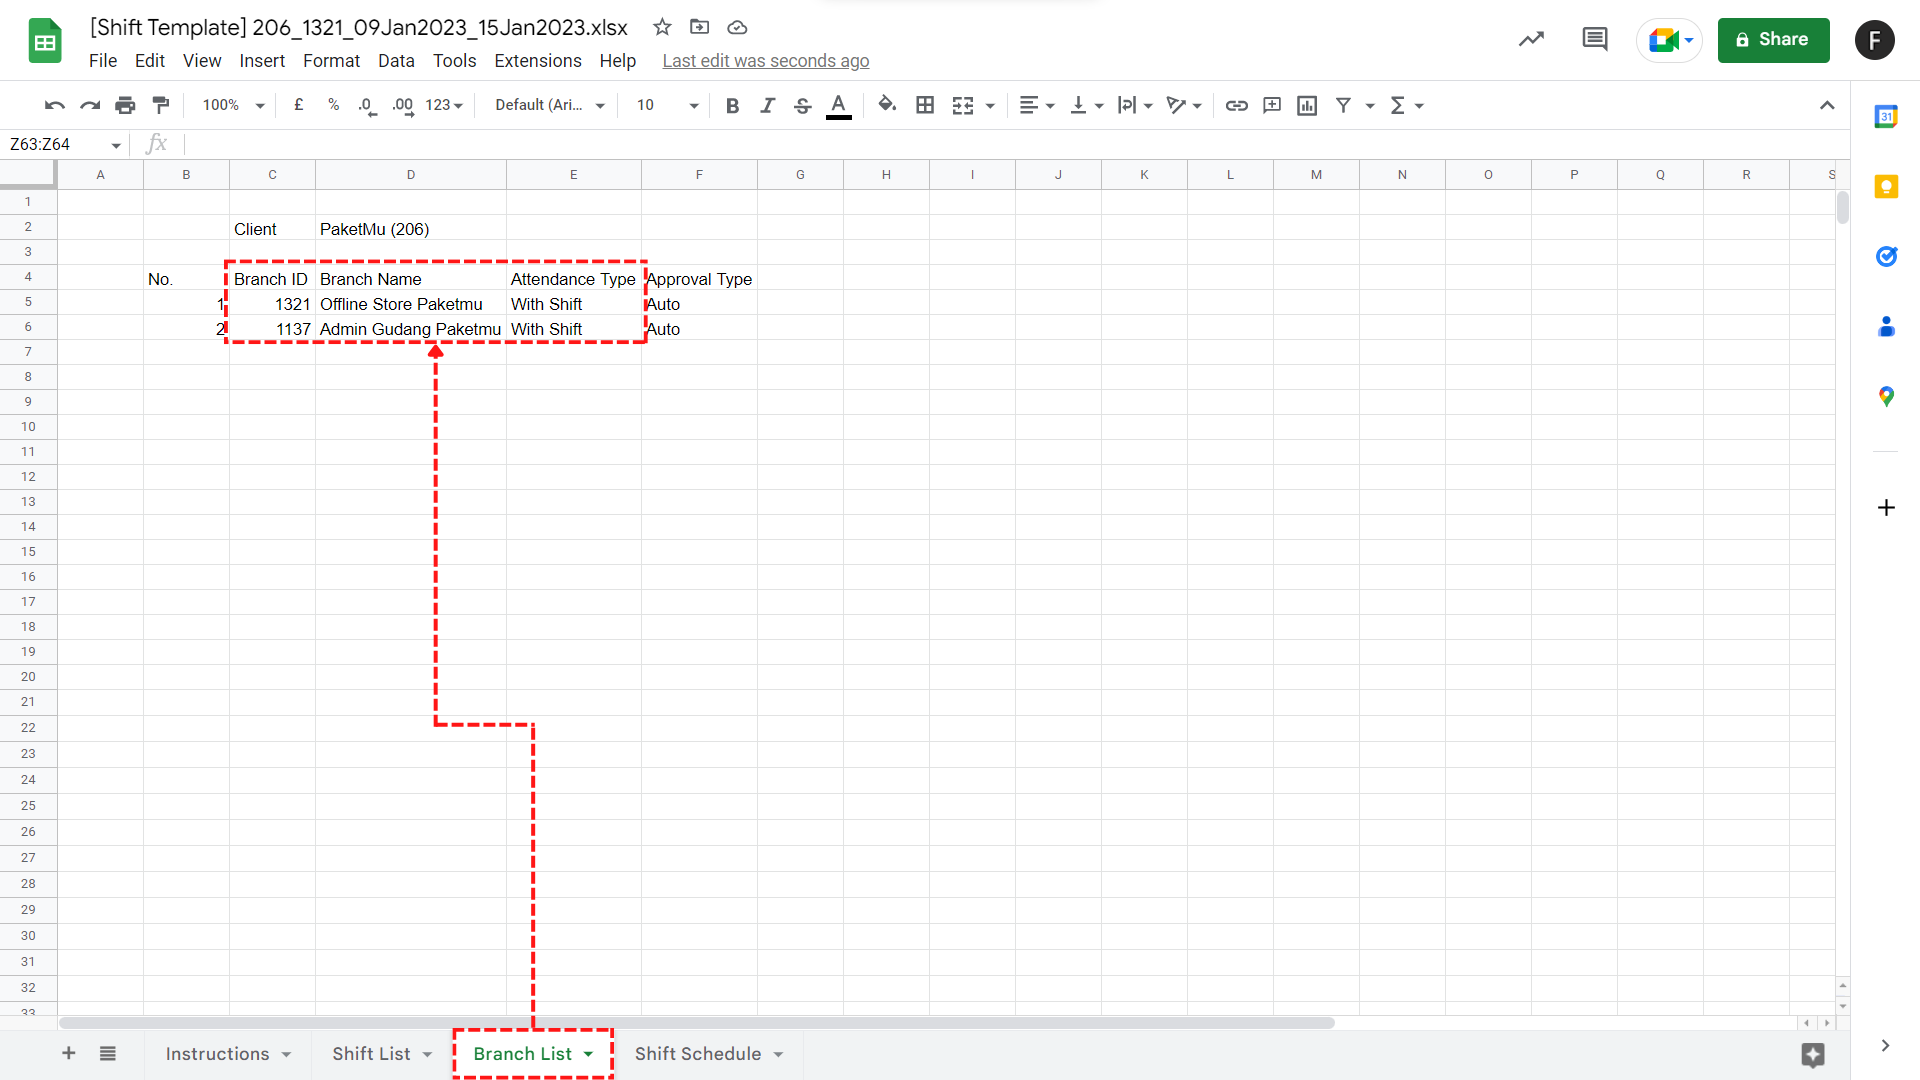The height and width of the screenshot is (1080, 1920).
Task: Merge cells using the merge icon
Action: [963, 105]
